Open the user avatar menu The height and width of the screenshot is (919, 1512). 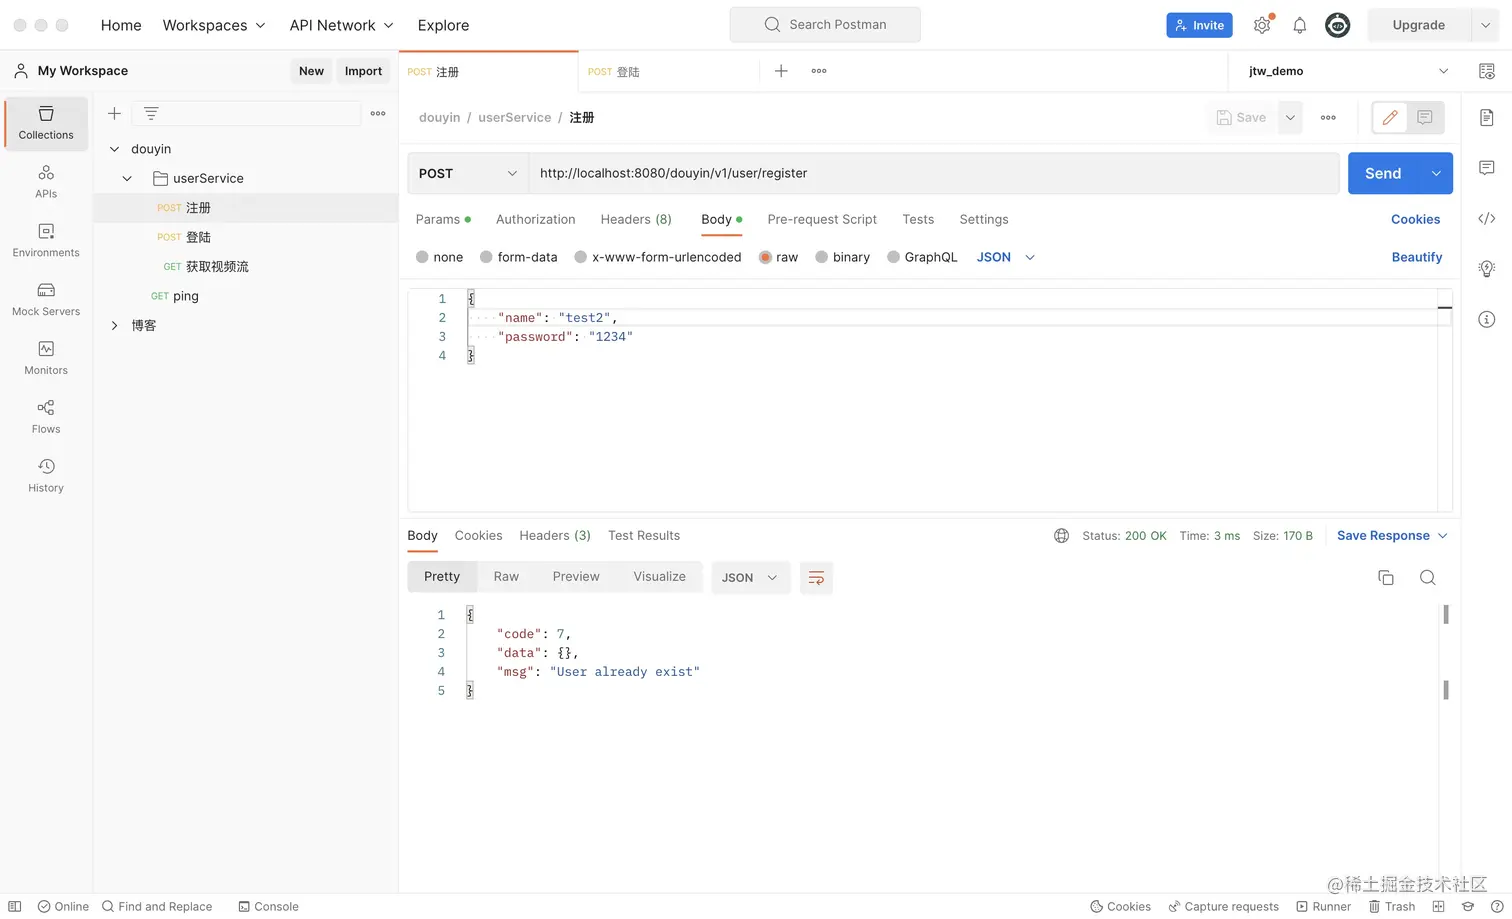[1337, 25]
